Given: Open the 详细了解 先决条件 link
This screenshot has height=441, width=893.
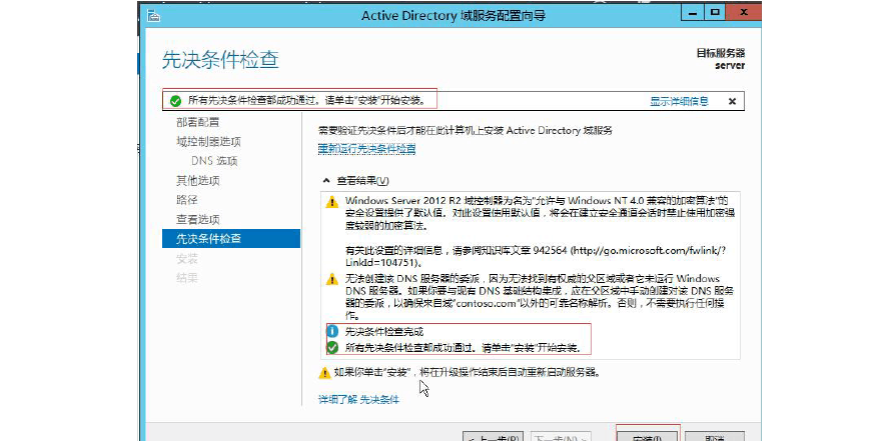Looking at the screenshot, I should tap(358, 399).
